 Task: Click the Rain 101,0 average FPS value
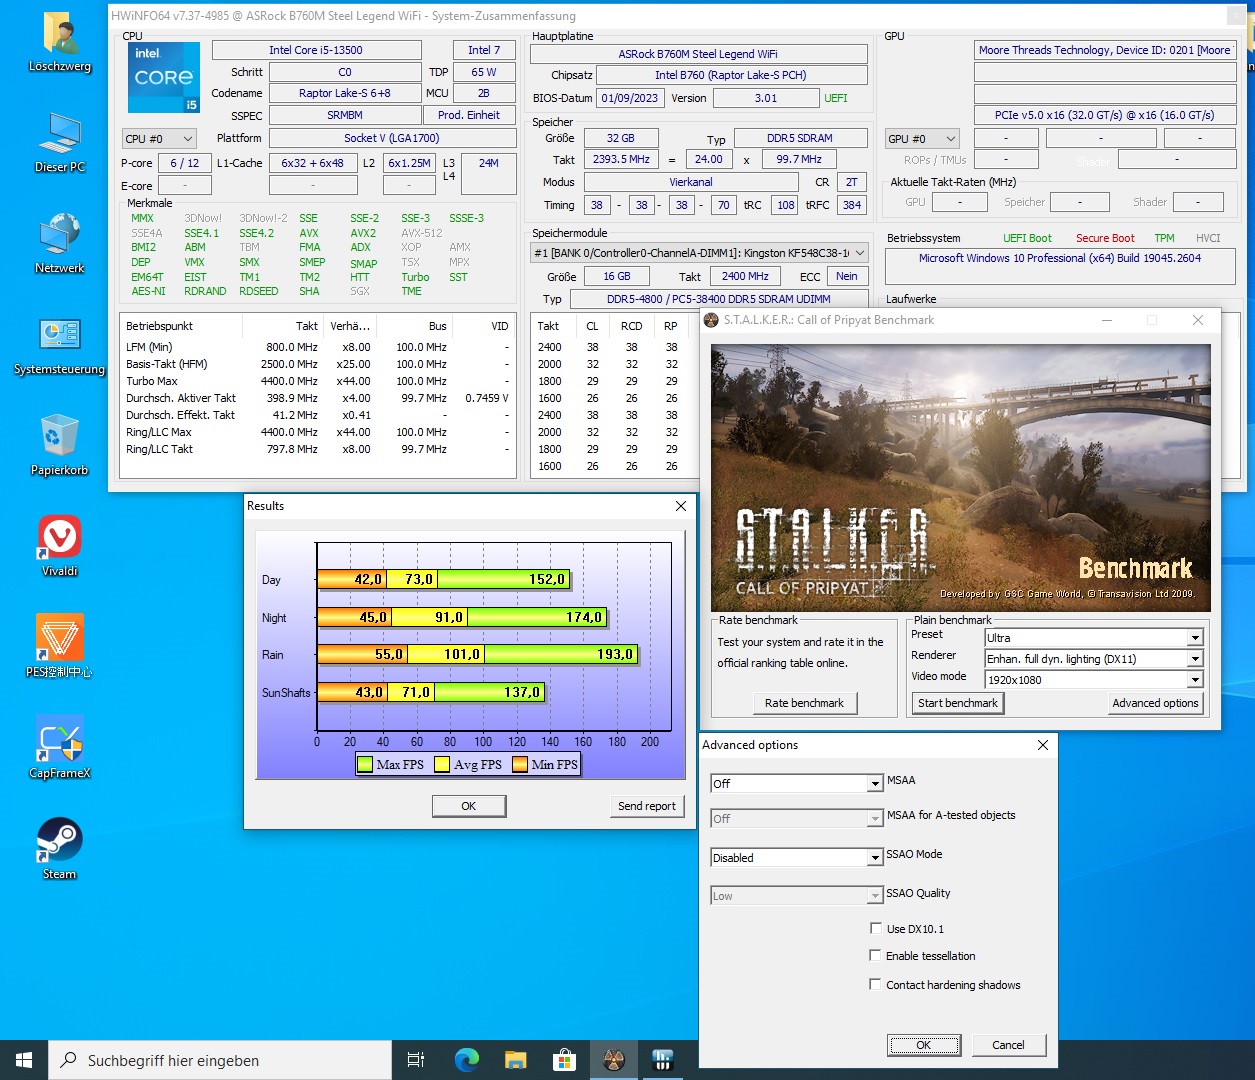[x=462, y=655]
